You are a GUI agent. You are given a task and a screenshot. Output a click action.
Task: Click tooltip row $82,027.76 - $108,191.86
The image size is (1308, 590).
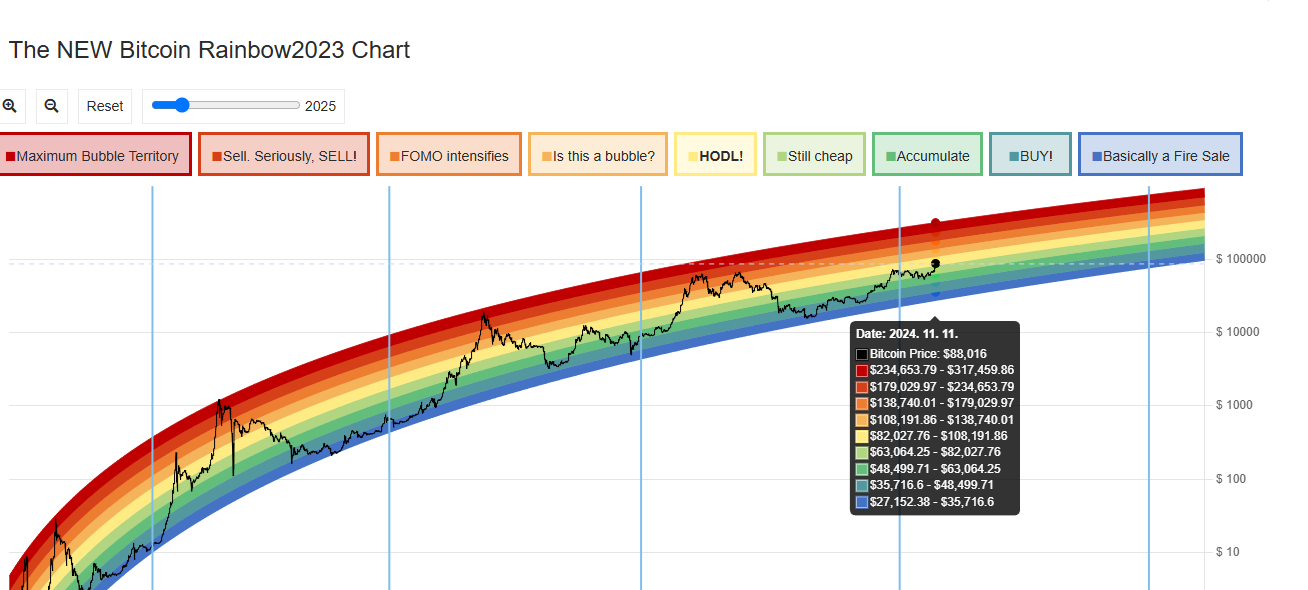(x=932, y=436)
